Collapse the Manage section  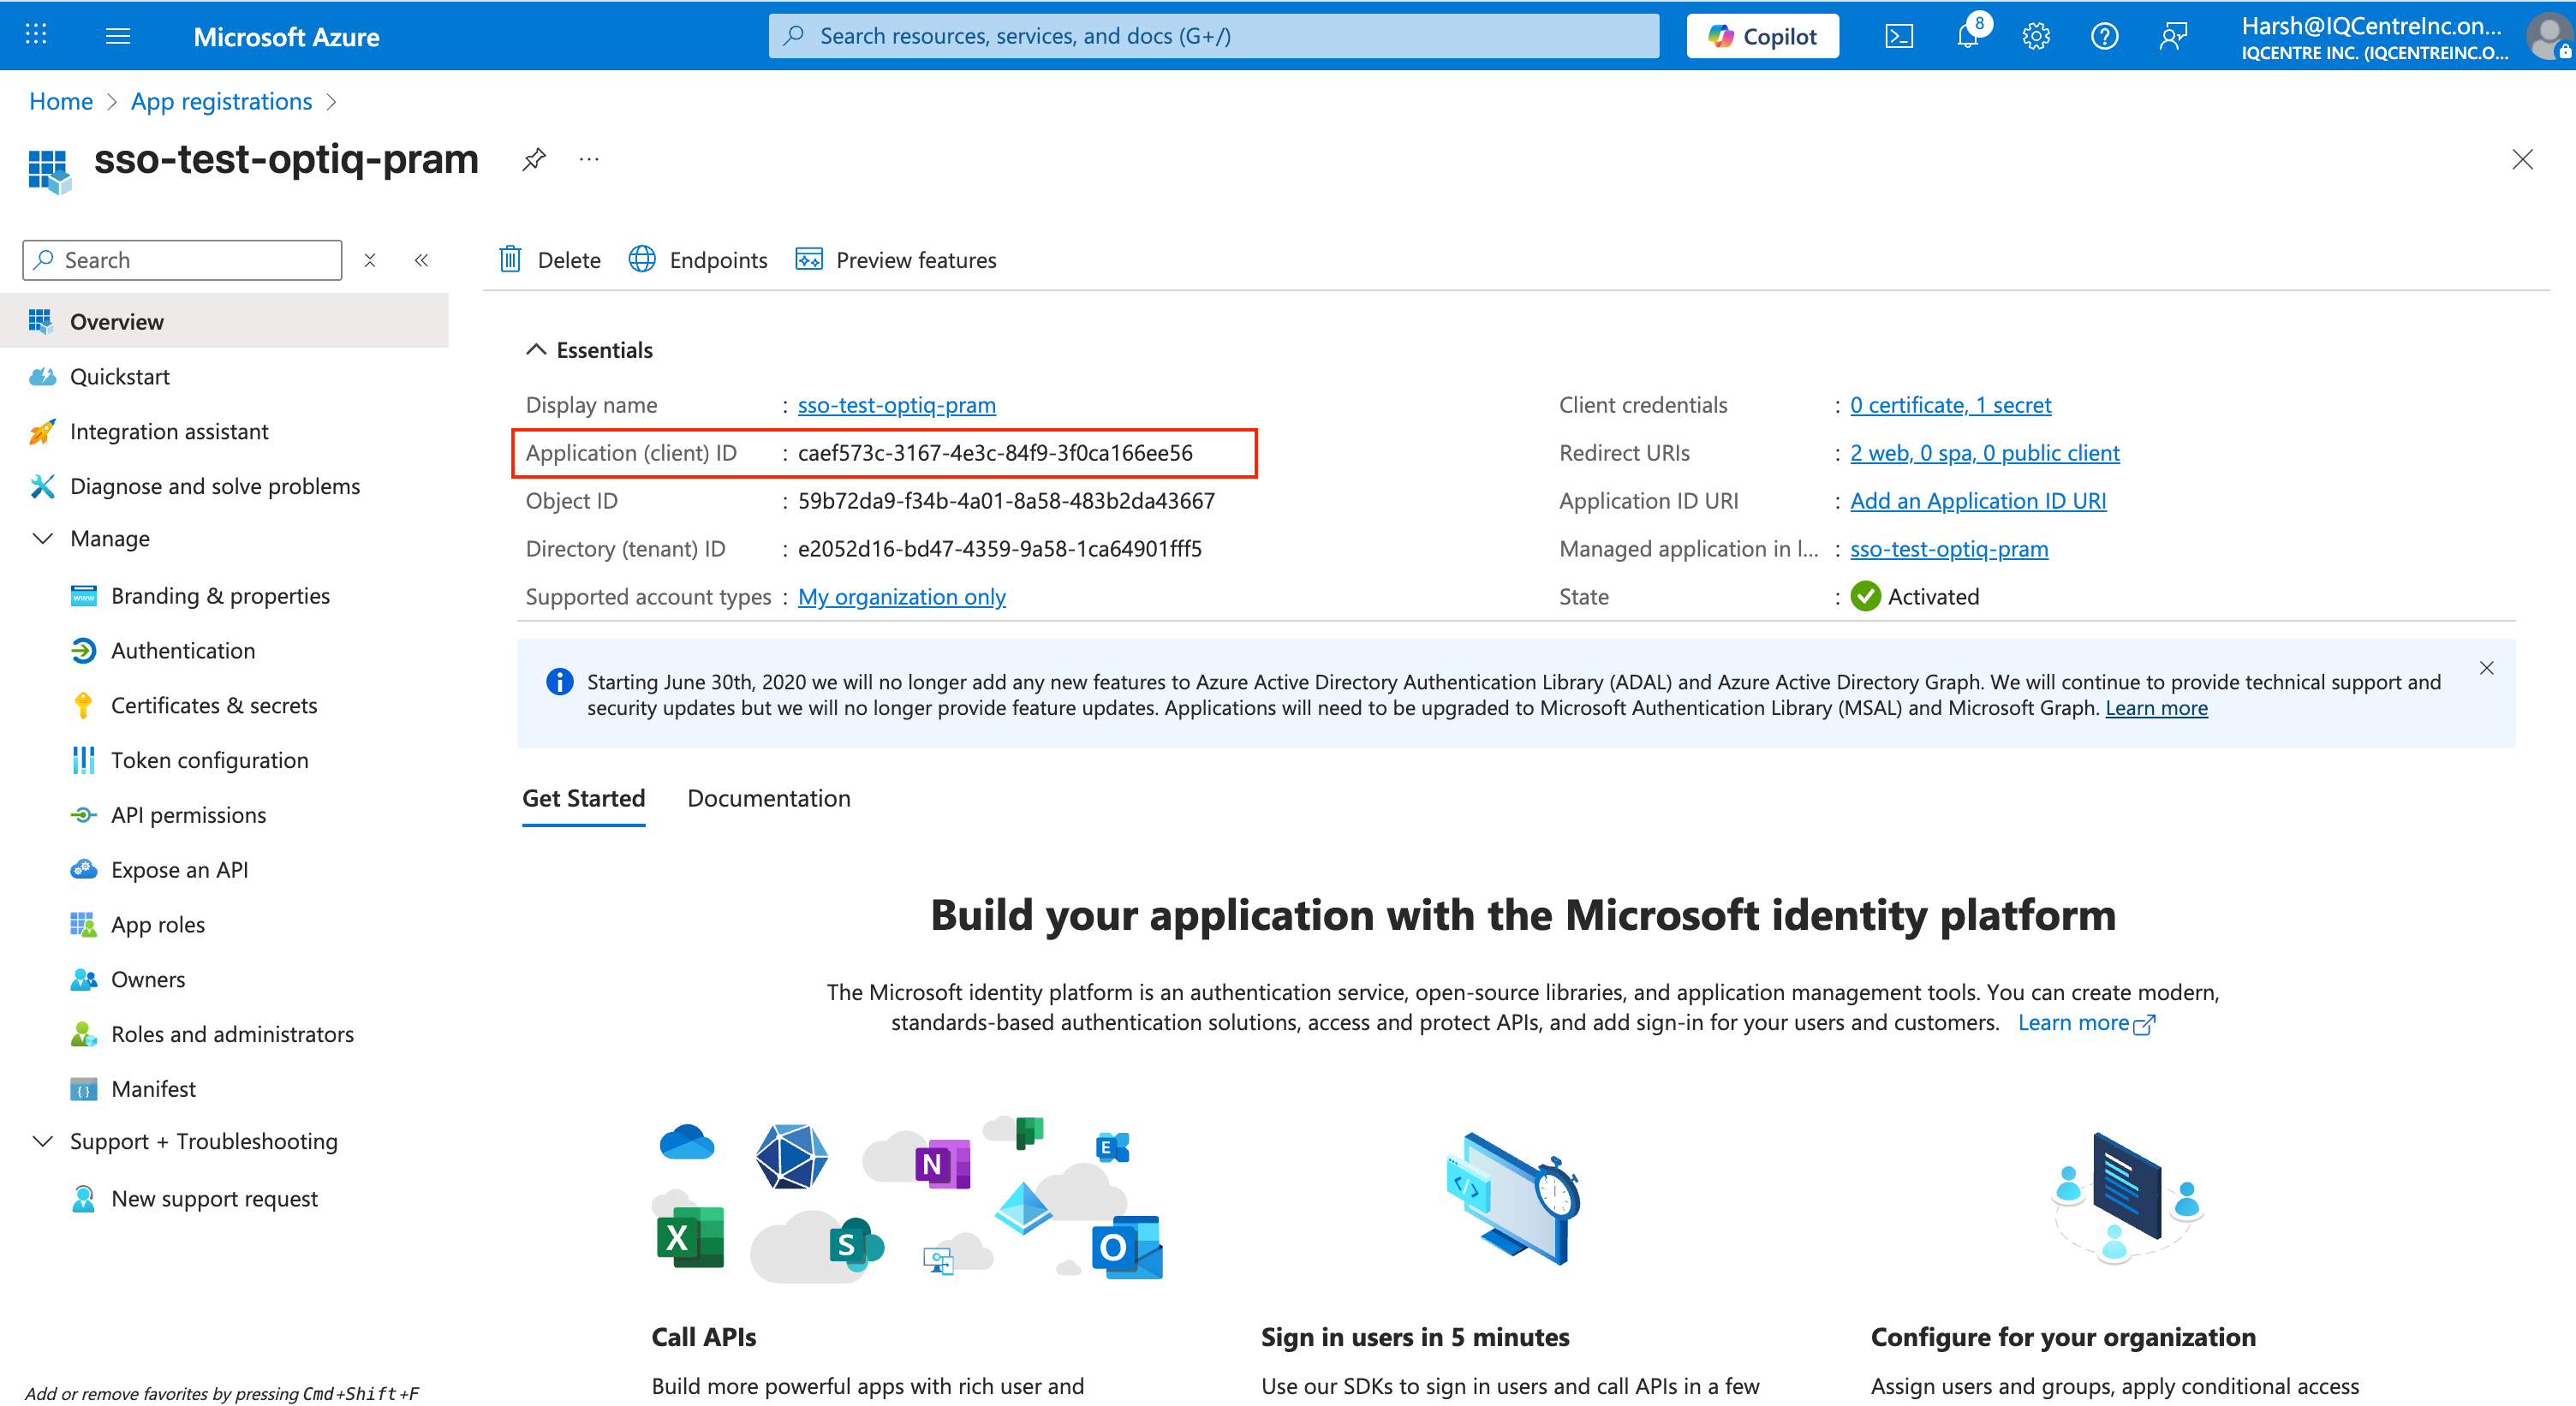43,539
